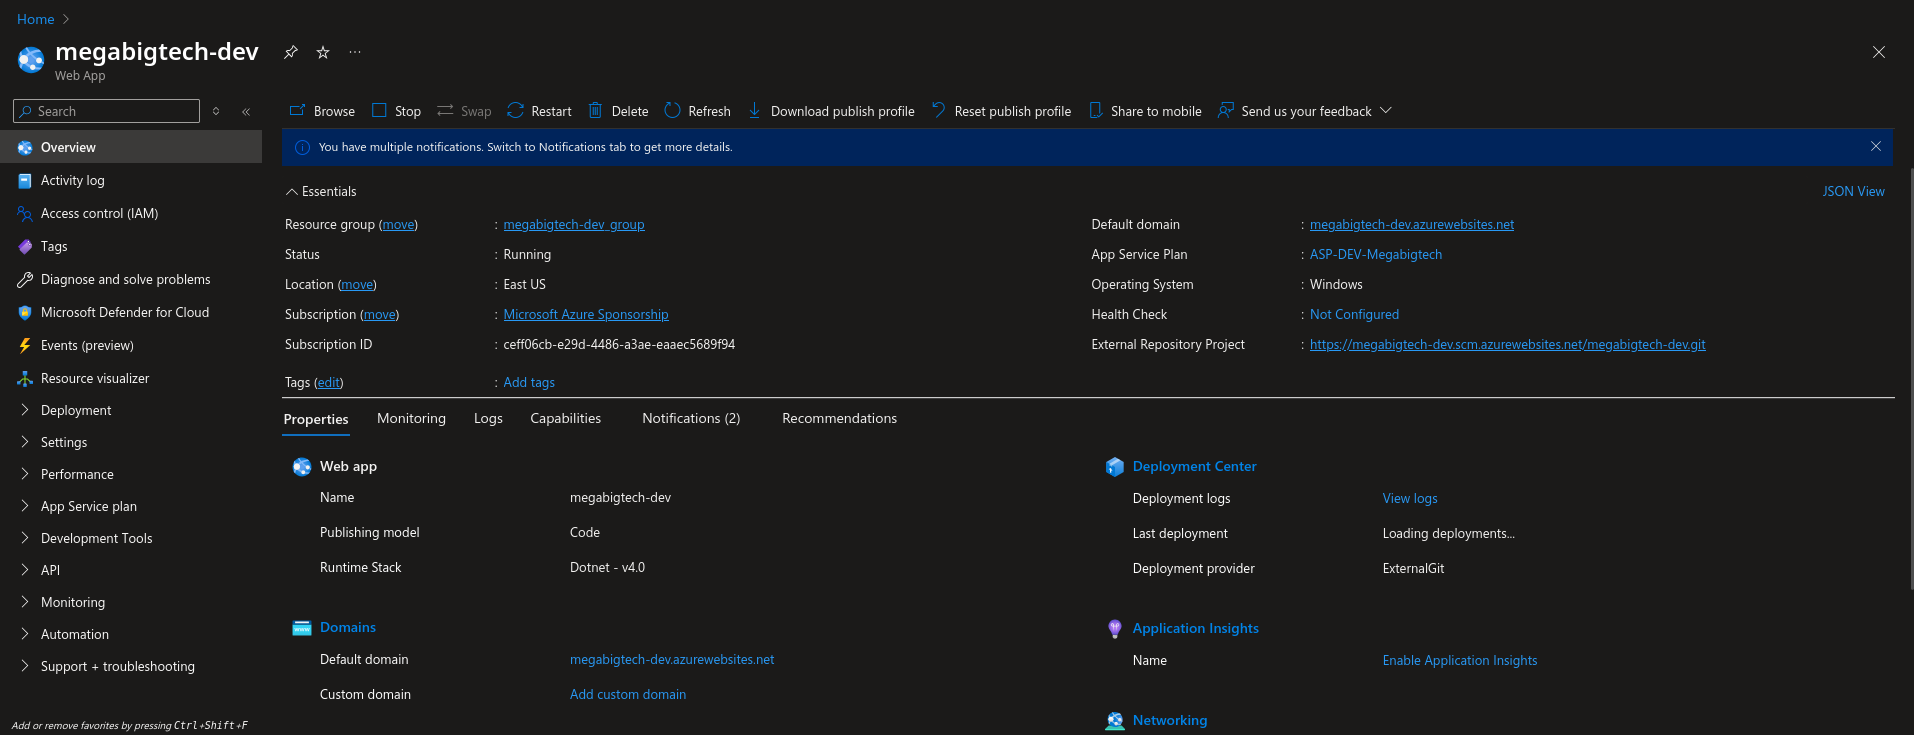
Task: Switch to Logs tab
Action: pyautogui.click(x=488, y=418)
